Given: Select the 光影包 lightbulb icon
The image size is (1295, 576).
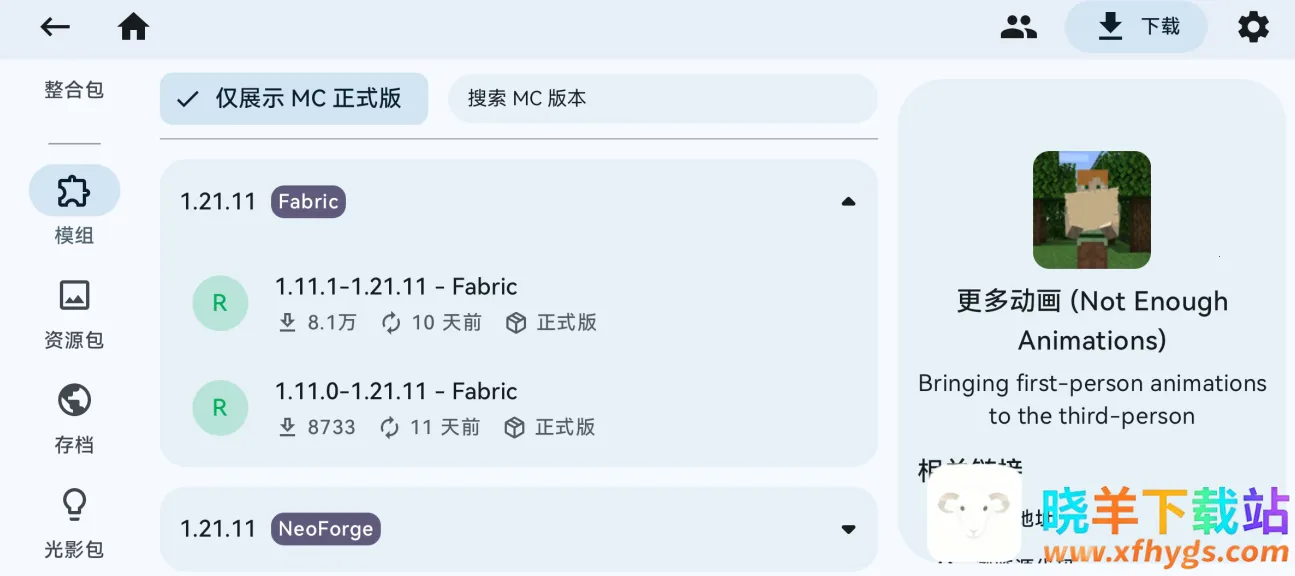Looking at the screenshot, I should (74, 504).
